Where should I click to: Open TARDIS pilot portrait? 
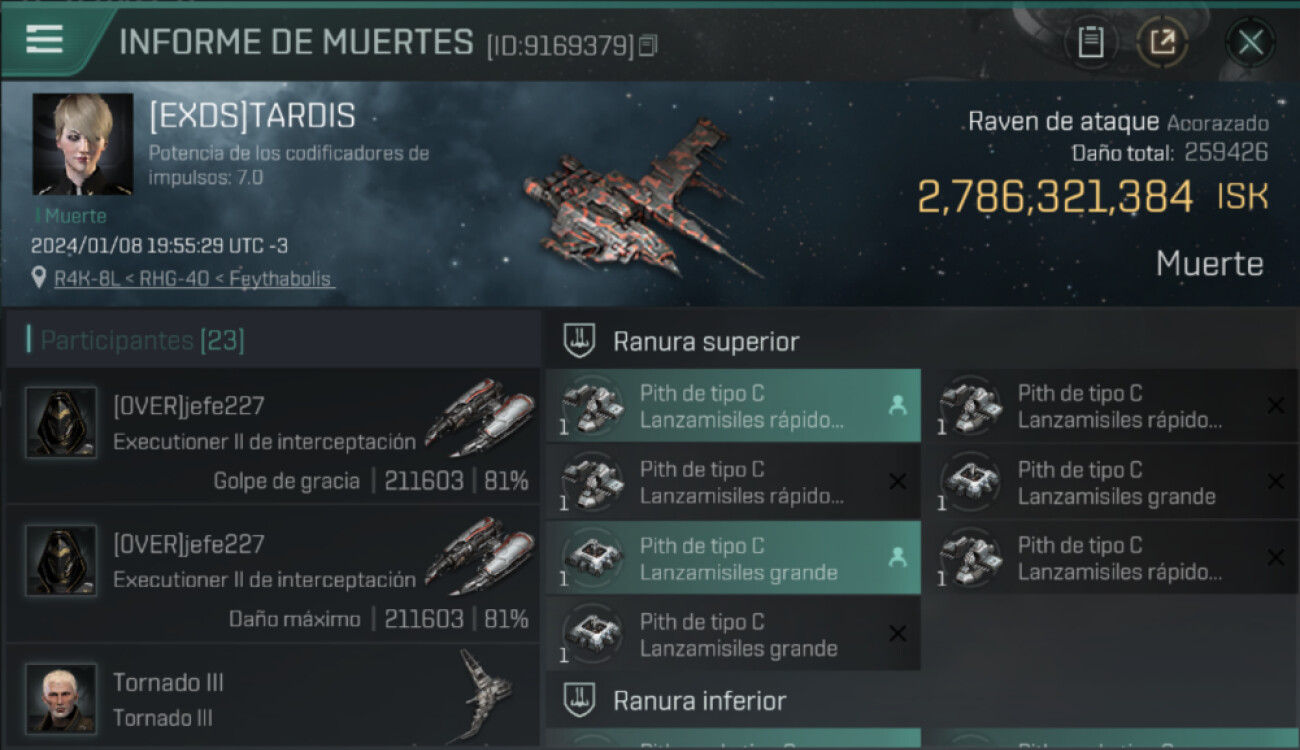[83, 144]
